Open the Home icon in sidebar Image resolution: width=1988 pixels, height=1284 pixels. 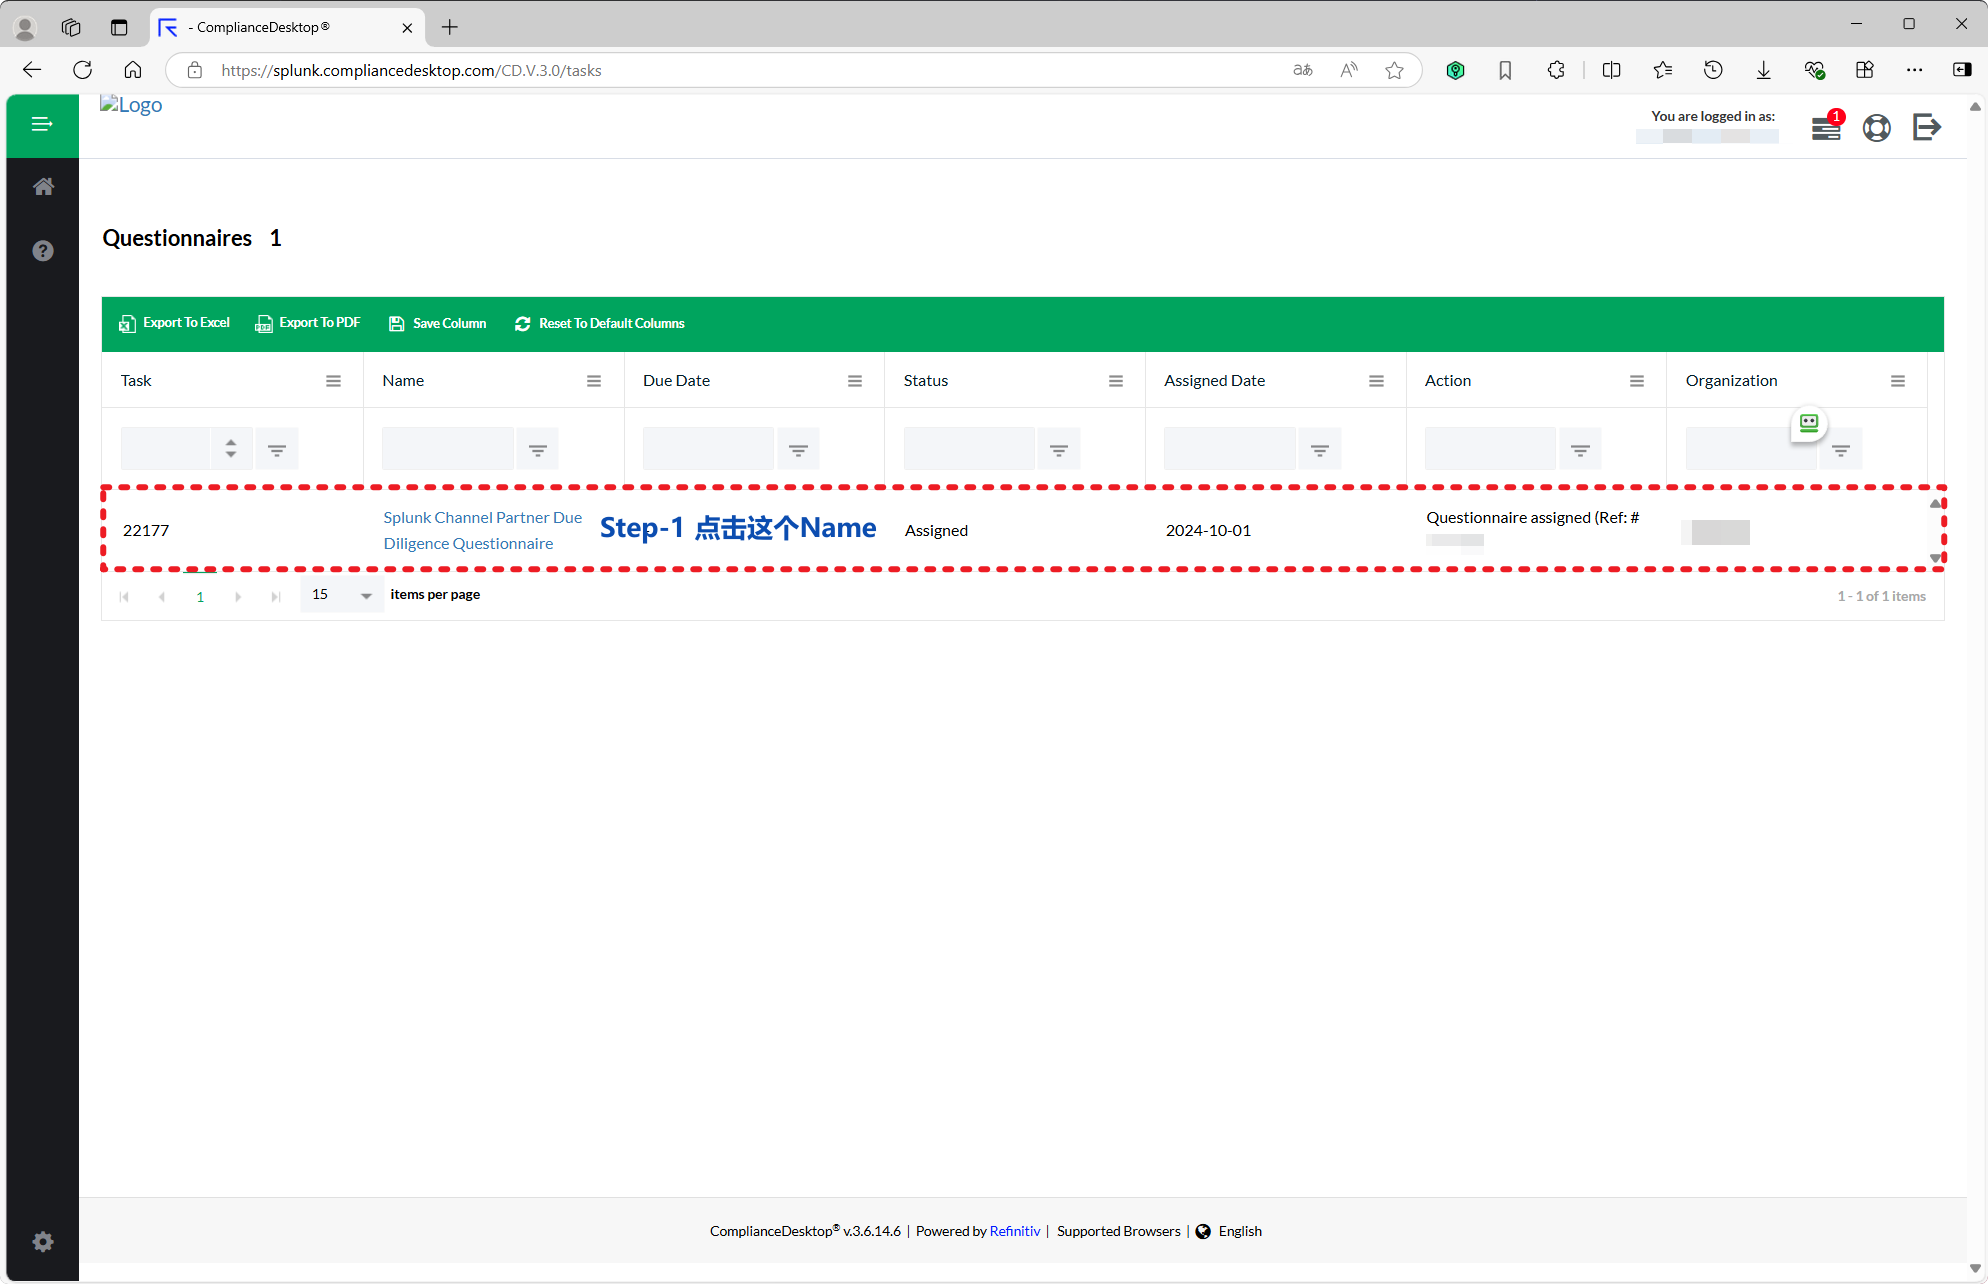[43, 187]
